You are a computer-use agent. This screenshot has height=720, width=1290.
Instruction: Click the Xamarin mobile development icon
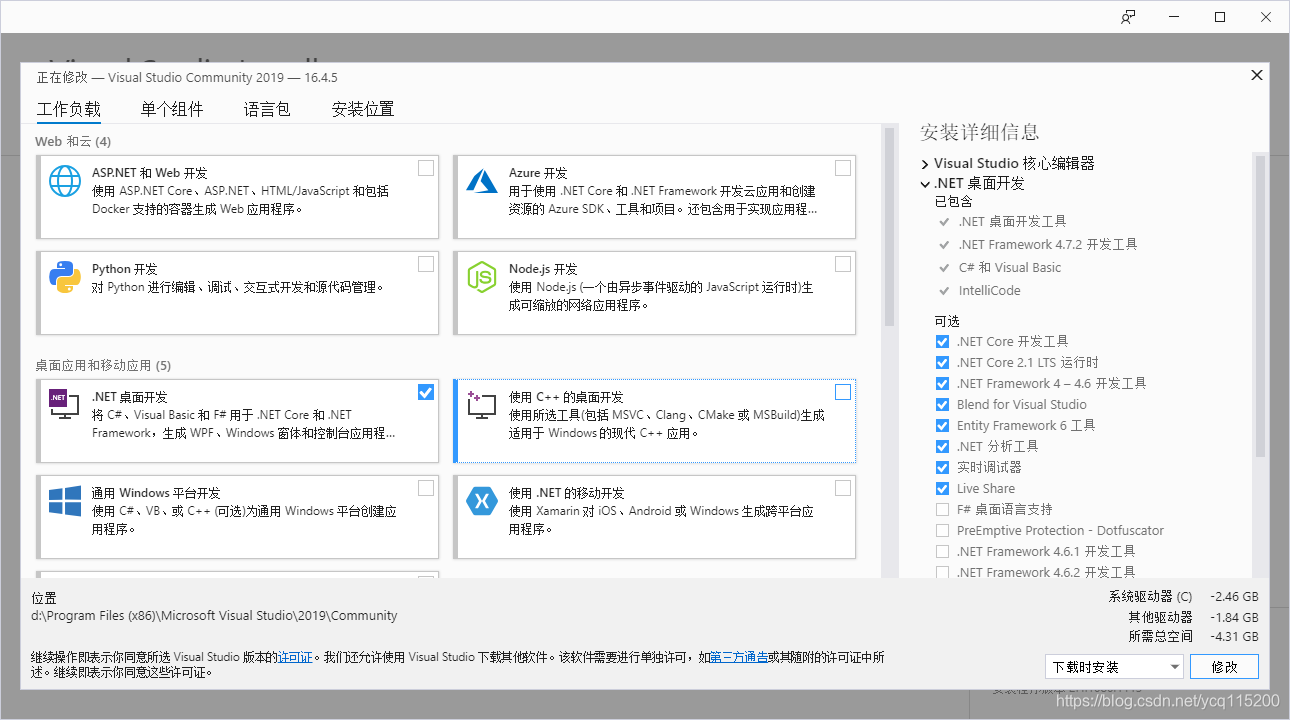coord(482,501)
